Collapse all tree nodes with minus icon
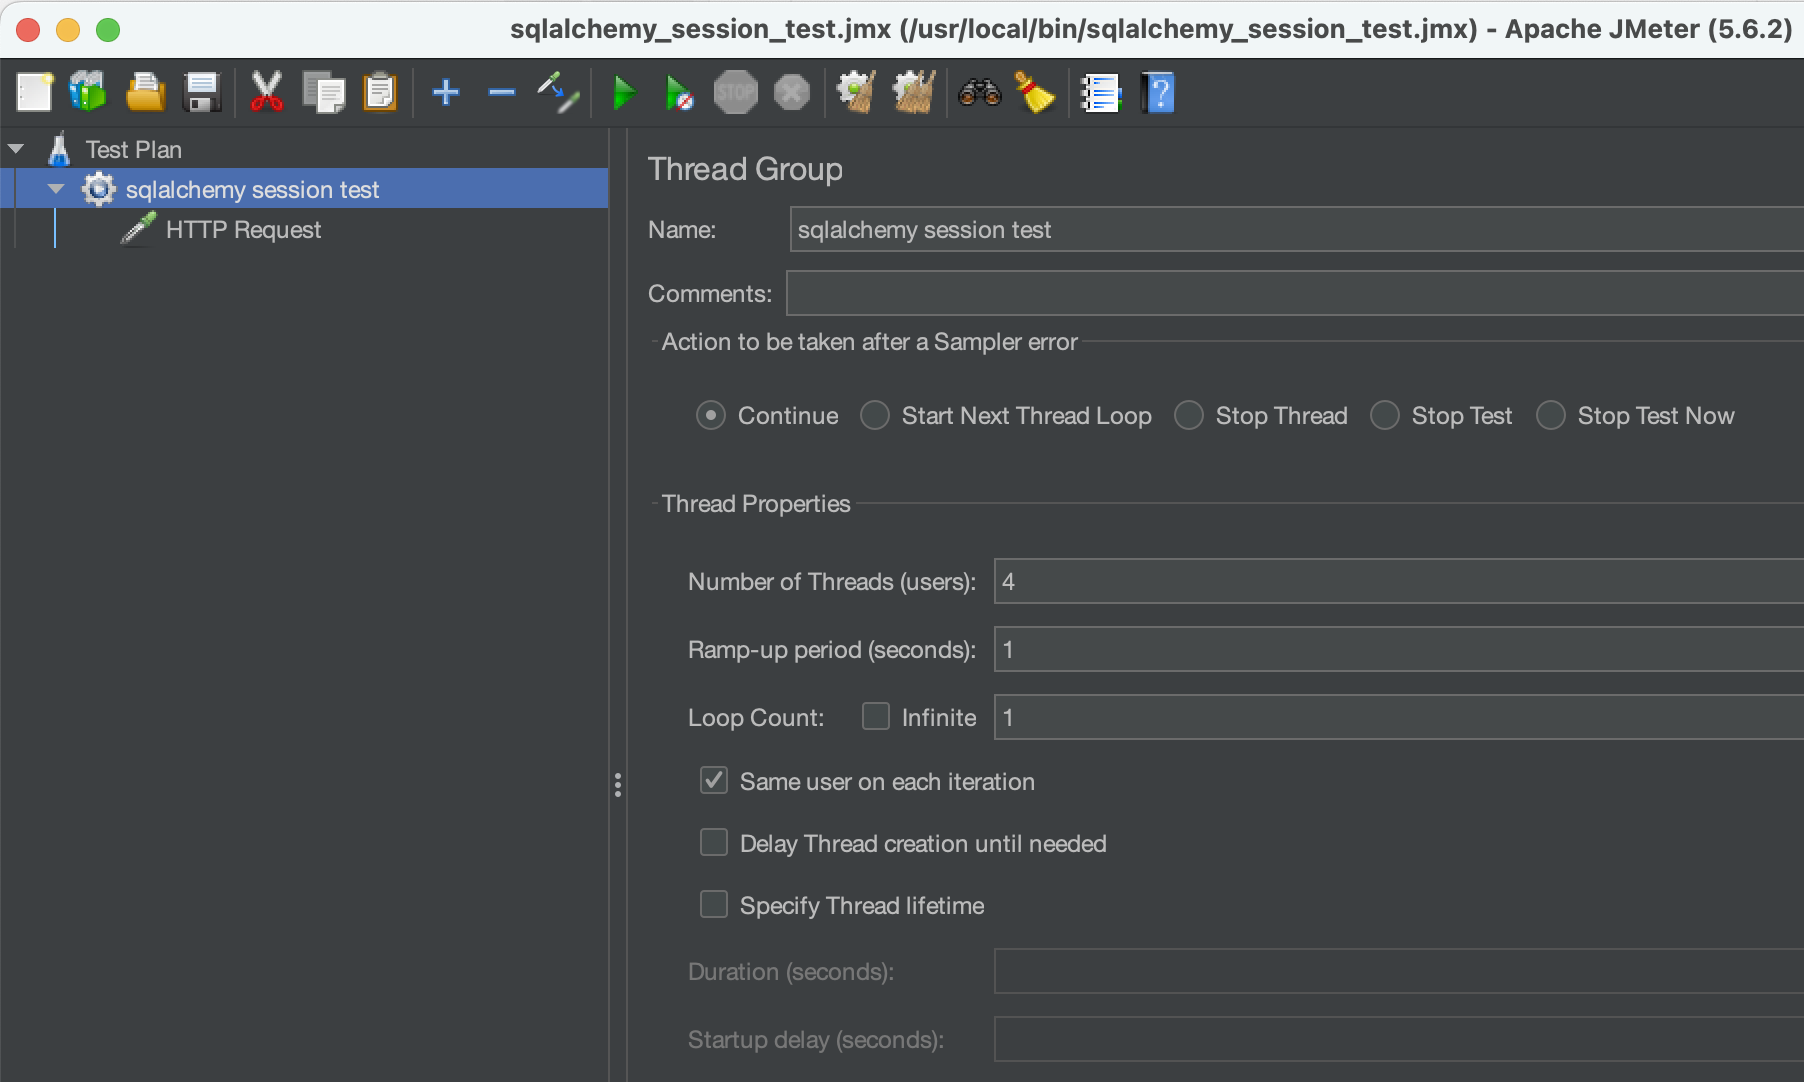The height and width of the screenshot is (1082, 1804). (502, 93)
